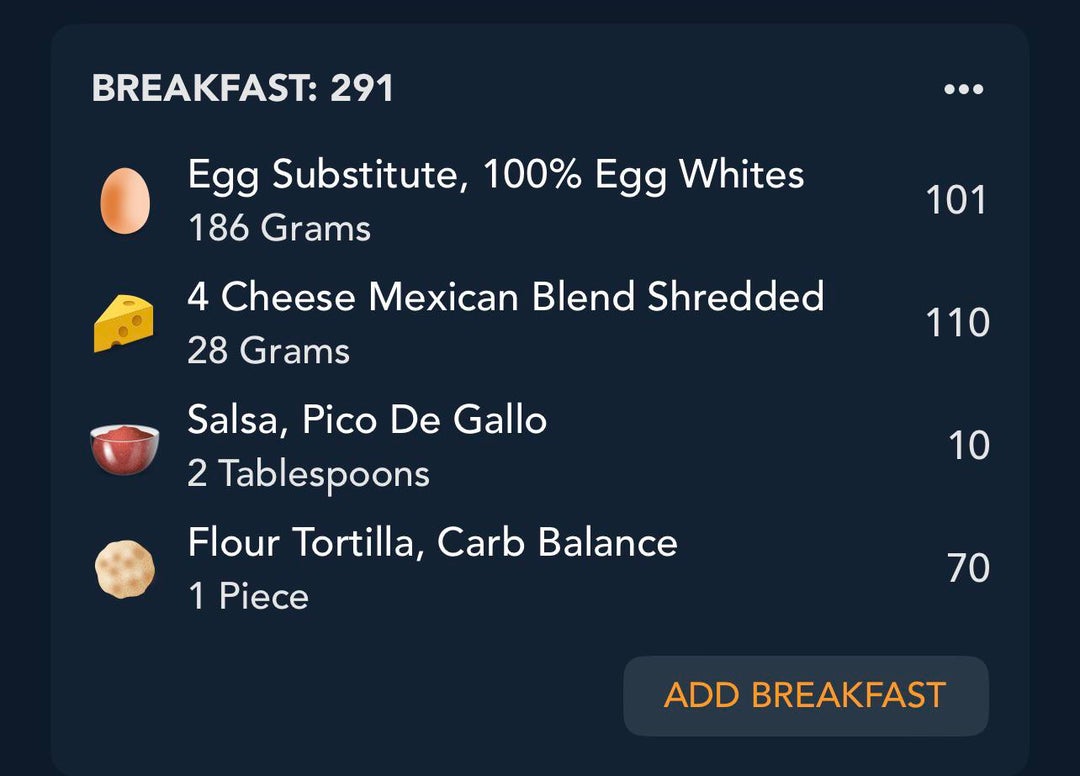Tap the 70 calorie value for tortilla
Screen dimensions: 1080x776
(x=968, y=568)
